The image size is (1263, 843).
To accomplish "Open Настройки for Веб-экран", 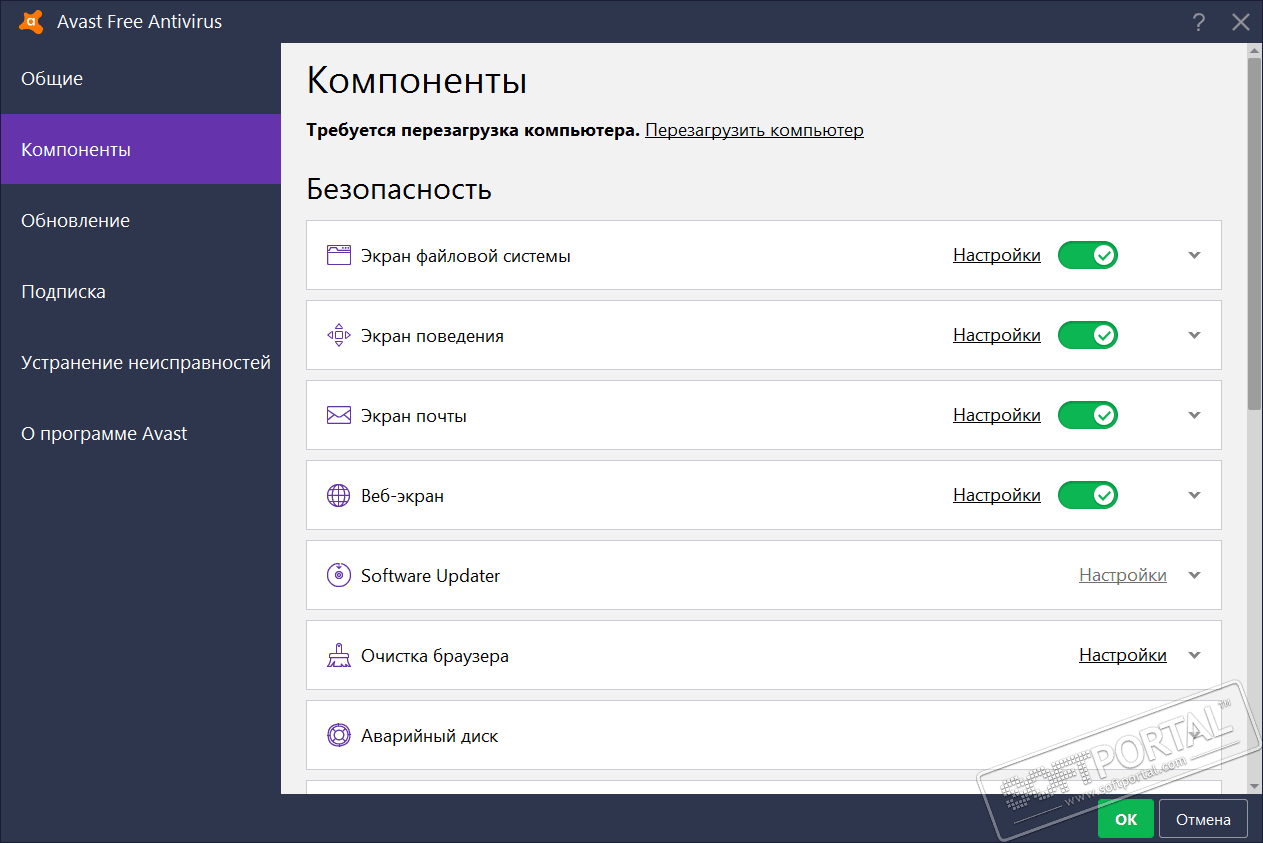I will point(997,495).
